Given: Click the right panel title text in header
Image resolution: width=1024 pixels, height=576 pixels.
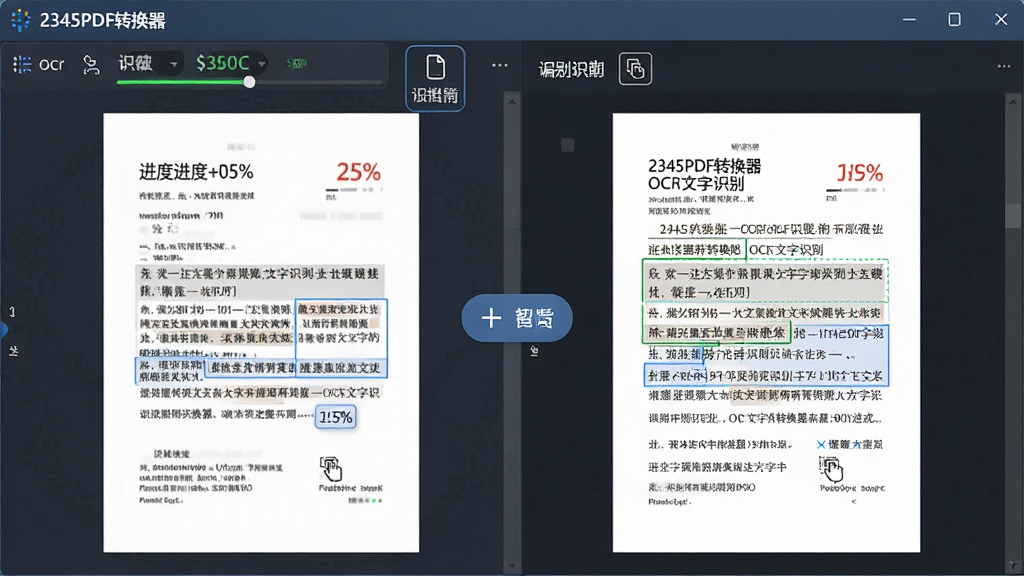Looking at the screenshot, I should 571,69.
